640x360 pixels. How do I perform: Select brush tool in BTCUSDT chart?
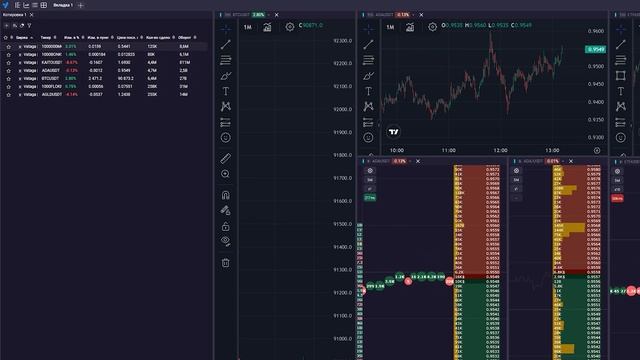pyautogui.click(x=225, y=76)
